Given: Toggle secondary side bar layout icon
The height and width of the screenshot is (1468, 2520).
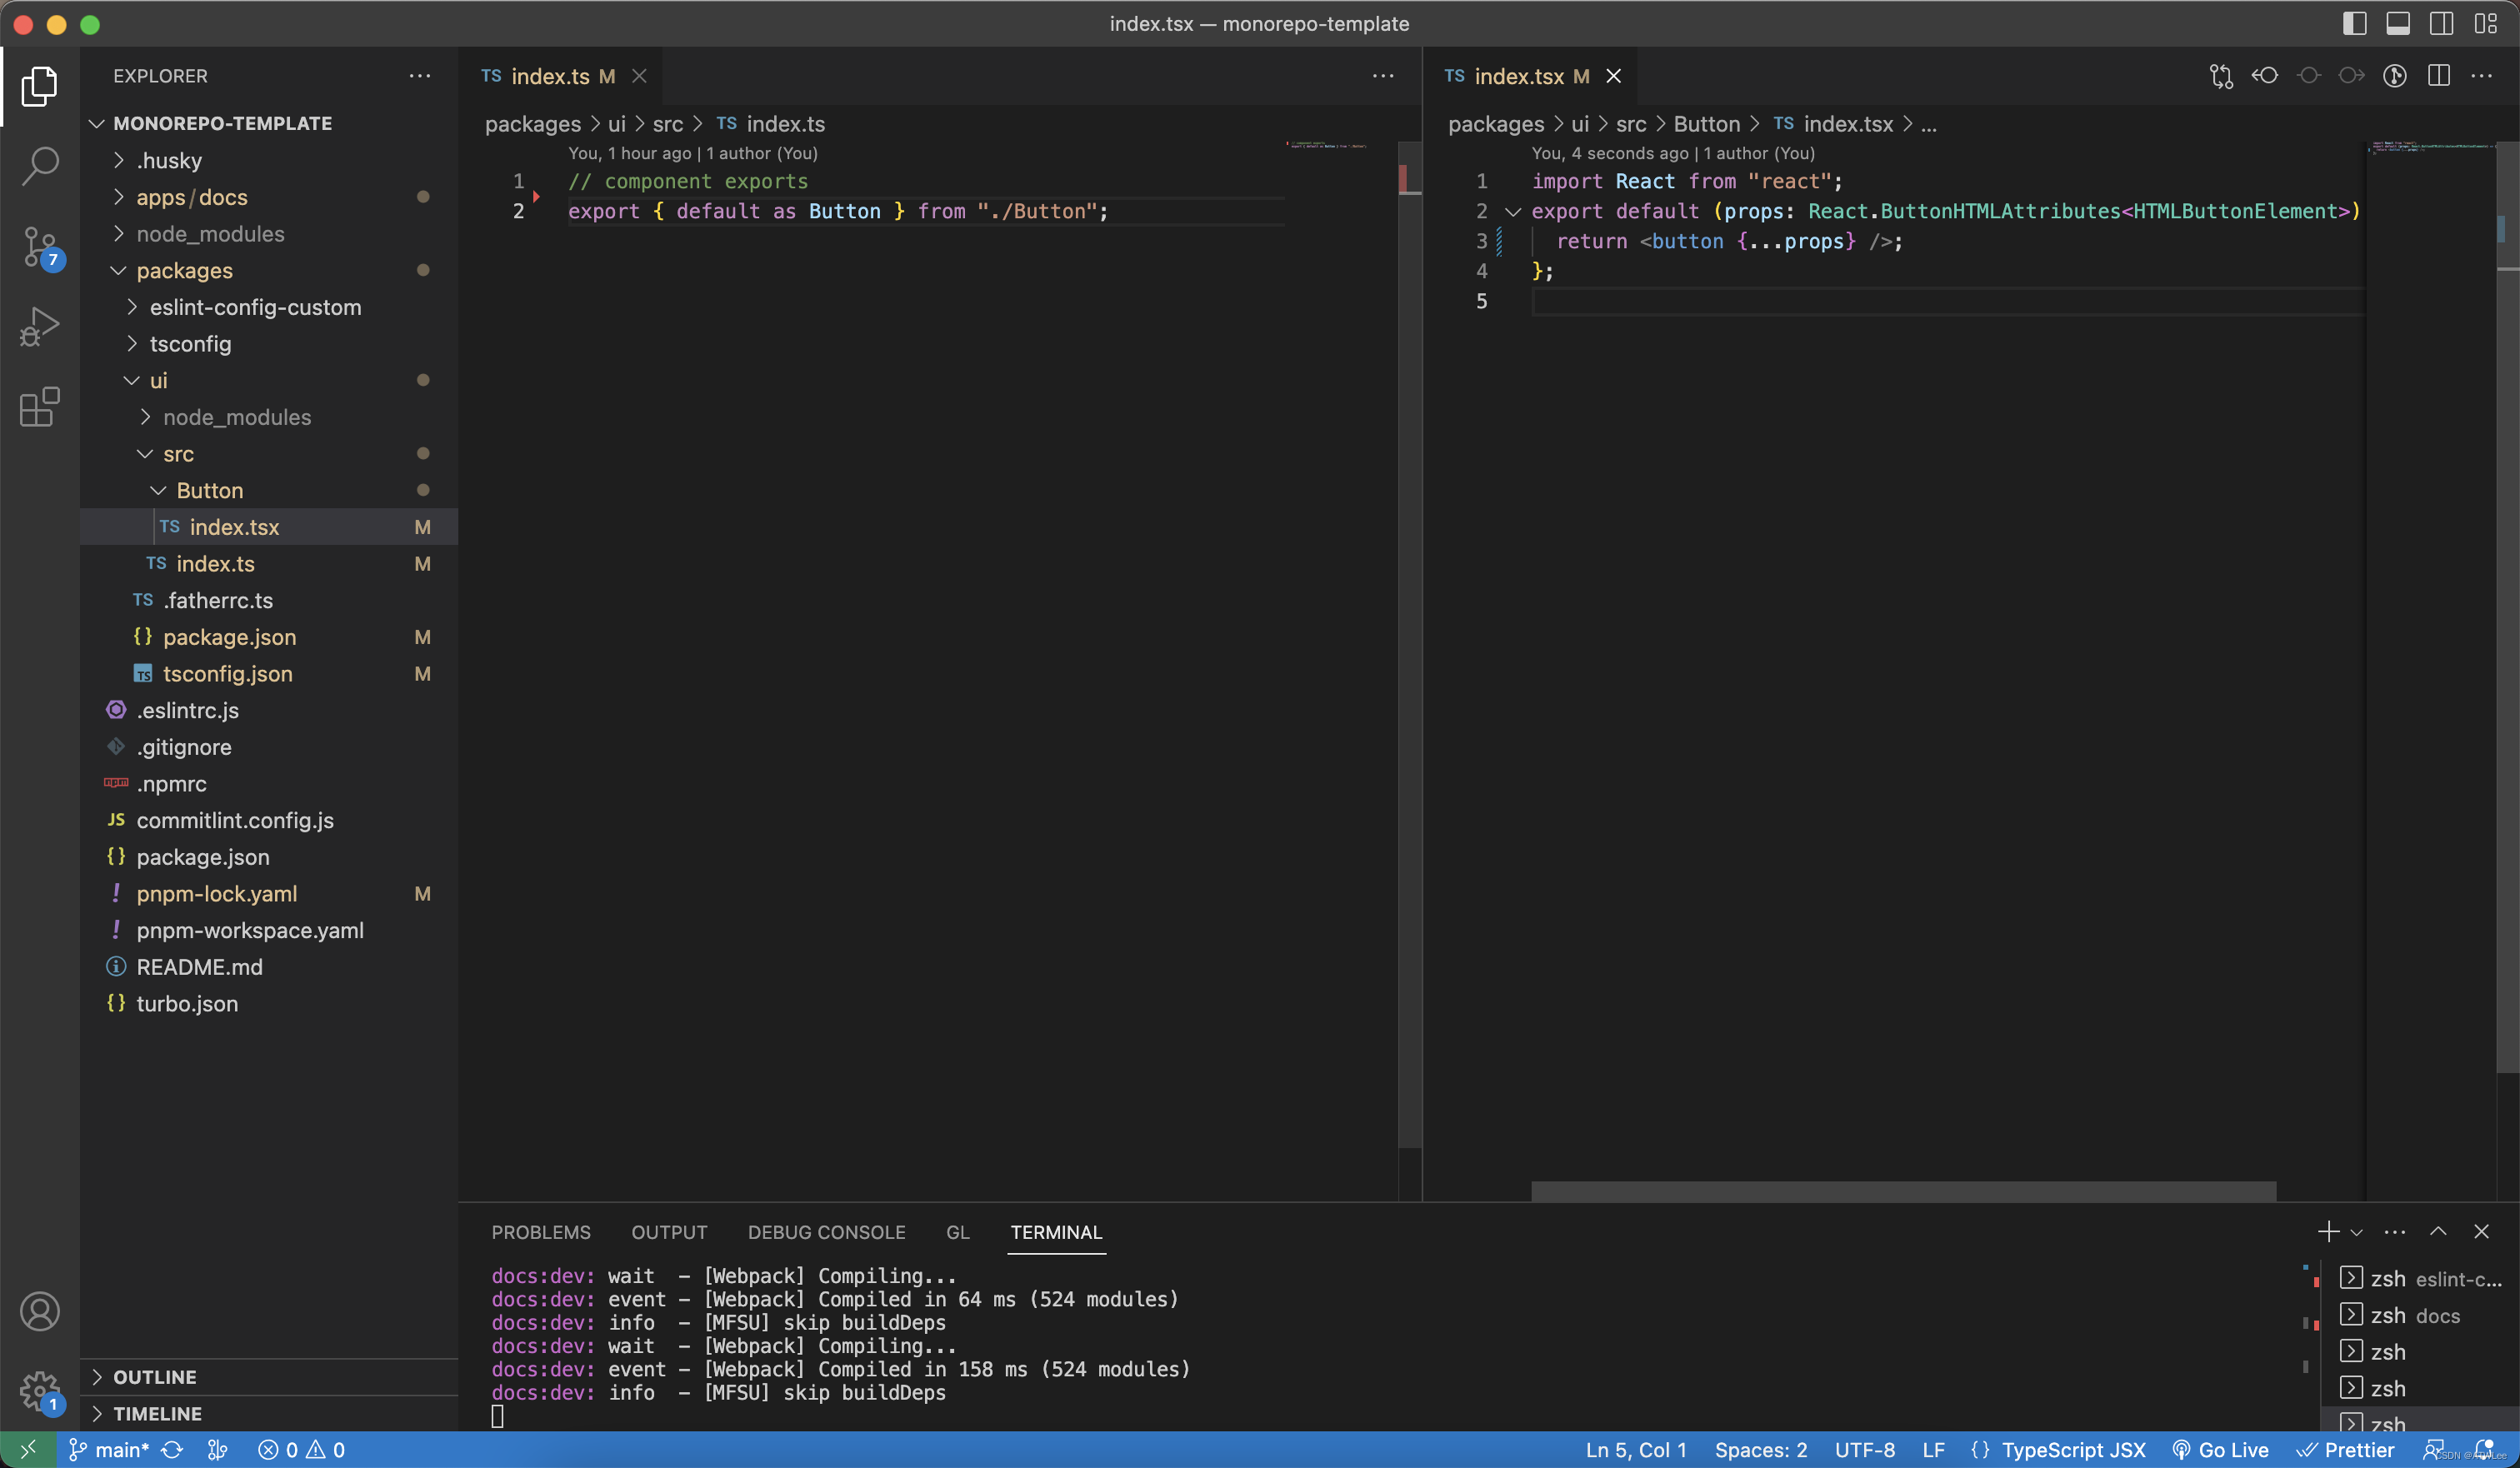Looking at the screenshot, I should (x=2441, y=24).
